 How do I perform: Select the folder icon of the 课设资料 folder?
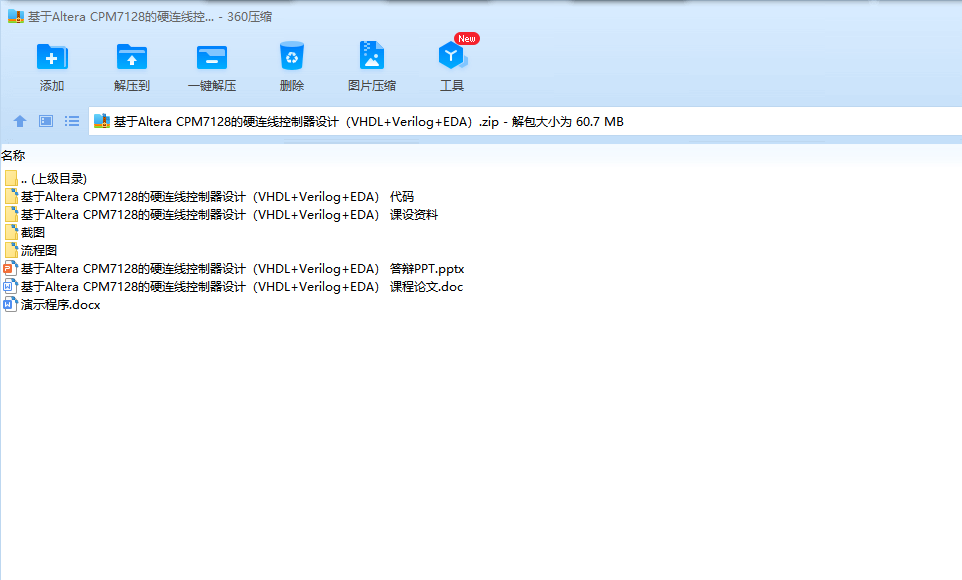click(11, 214)
